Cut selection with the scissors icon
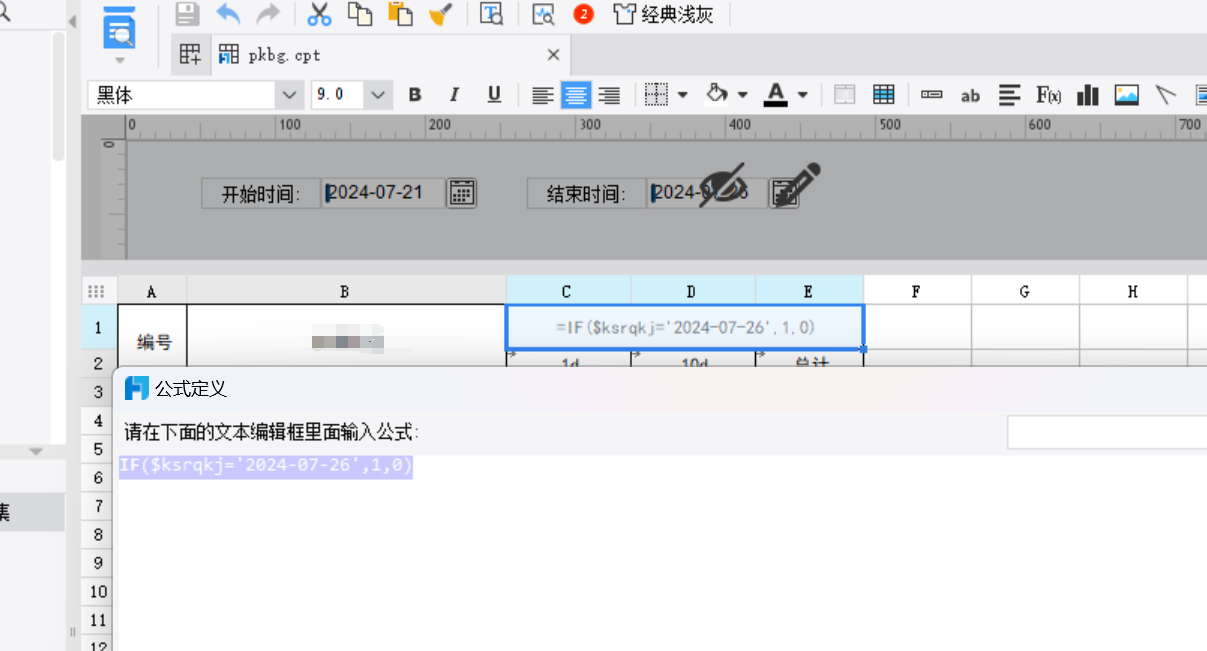The image size is (1207, 651). (x=319, y=14)
